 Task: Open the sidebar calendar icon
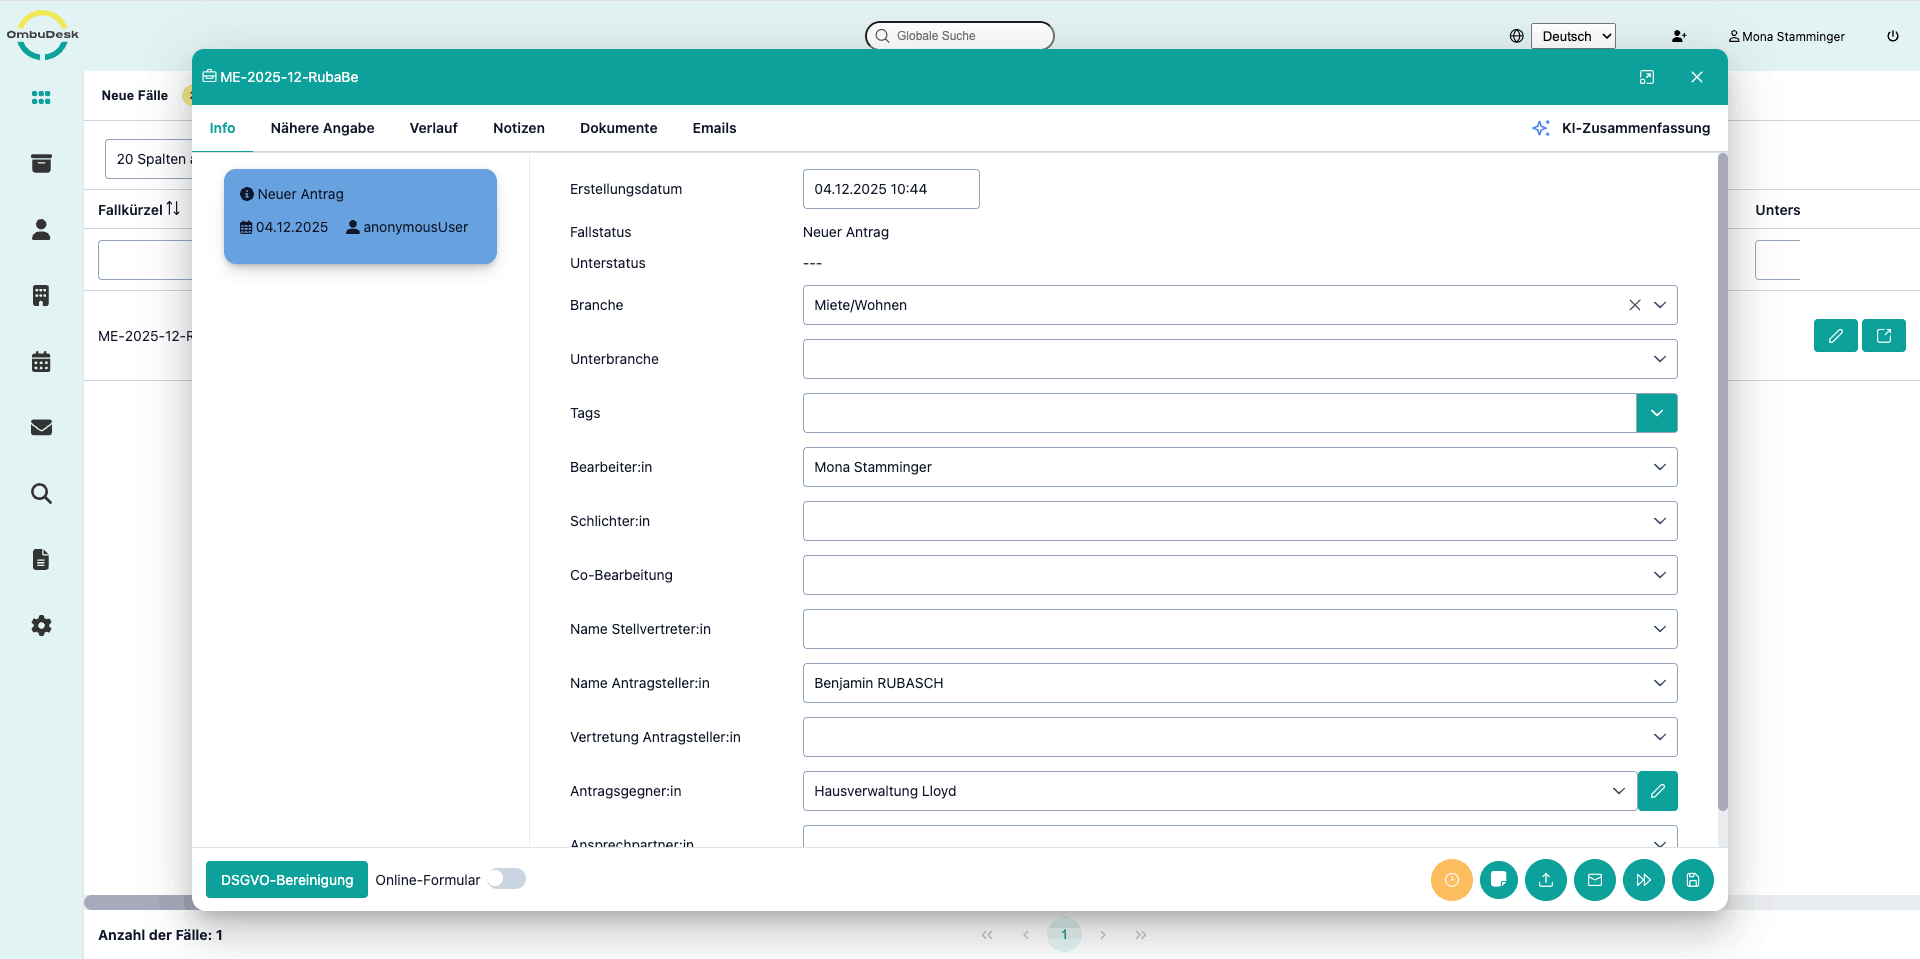[41, 362]
